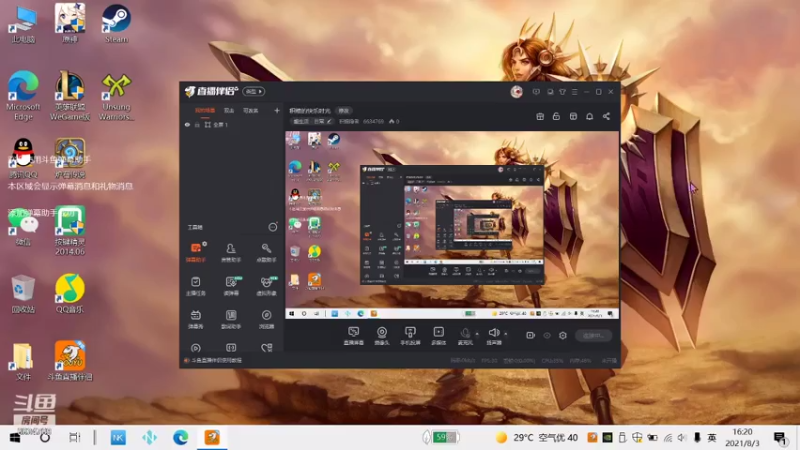Open the Steam desktop shortcut
This screenshot has height=450, width=800.
click(116, 23)
